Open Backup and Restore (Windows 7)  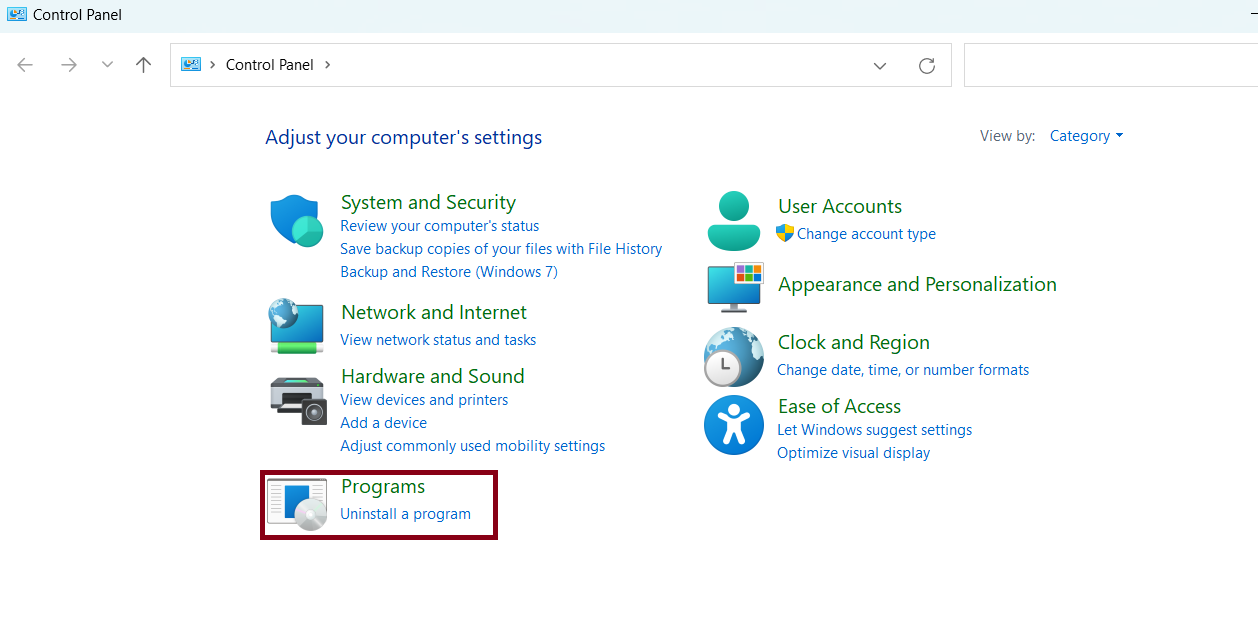tap(449, 272)
